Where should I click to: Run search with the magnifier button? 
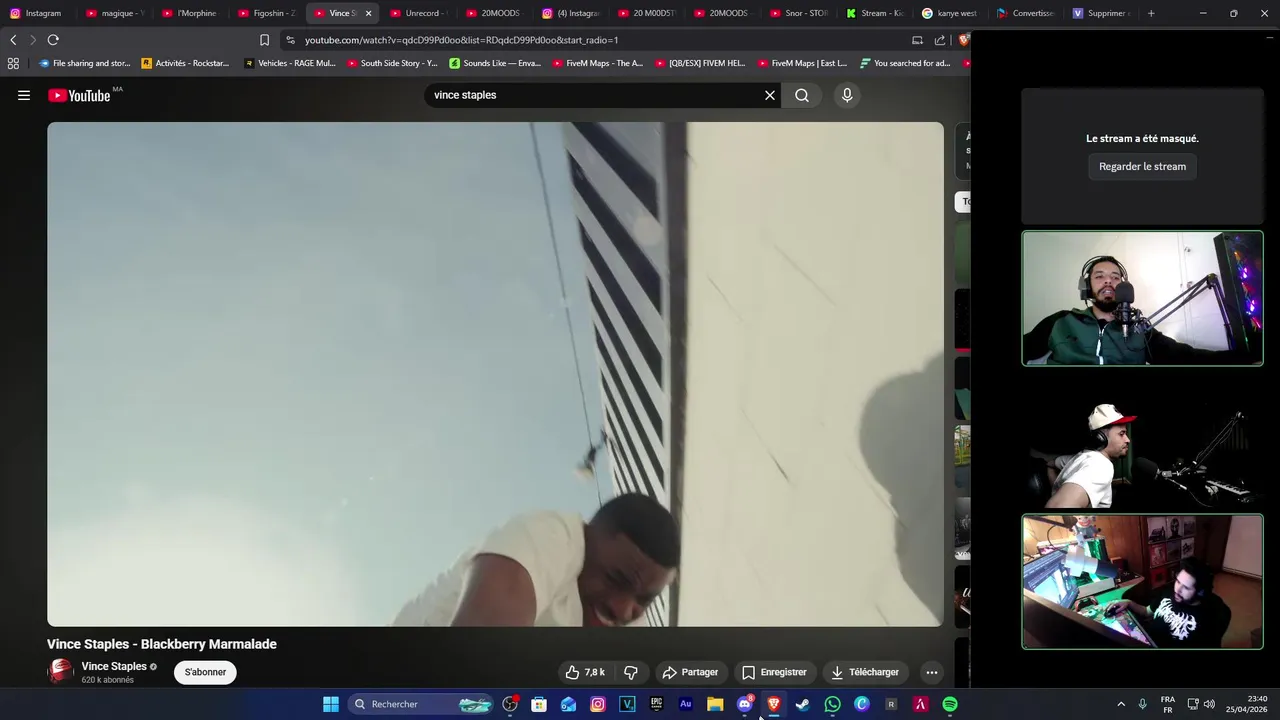pos(802,95)
